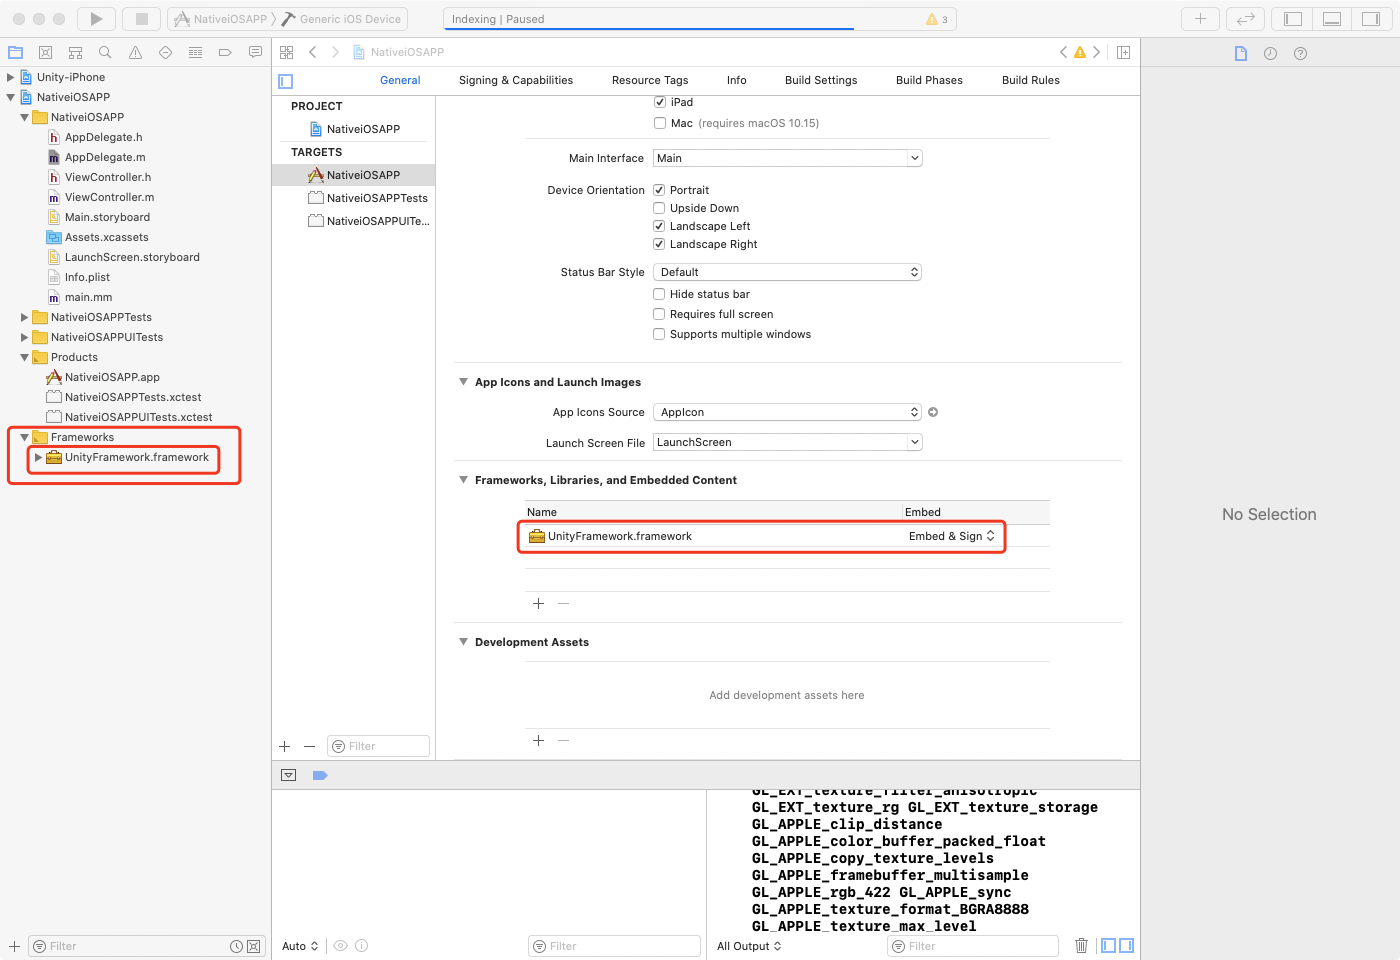Enable Requires full screen option
The width and height of the screenshot is (1400, 960).
659,314
